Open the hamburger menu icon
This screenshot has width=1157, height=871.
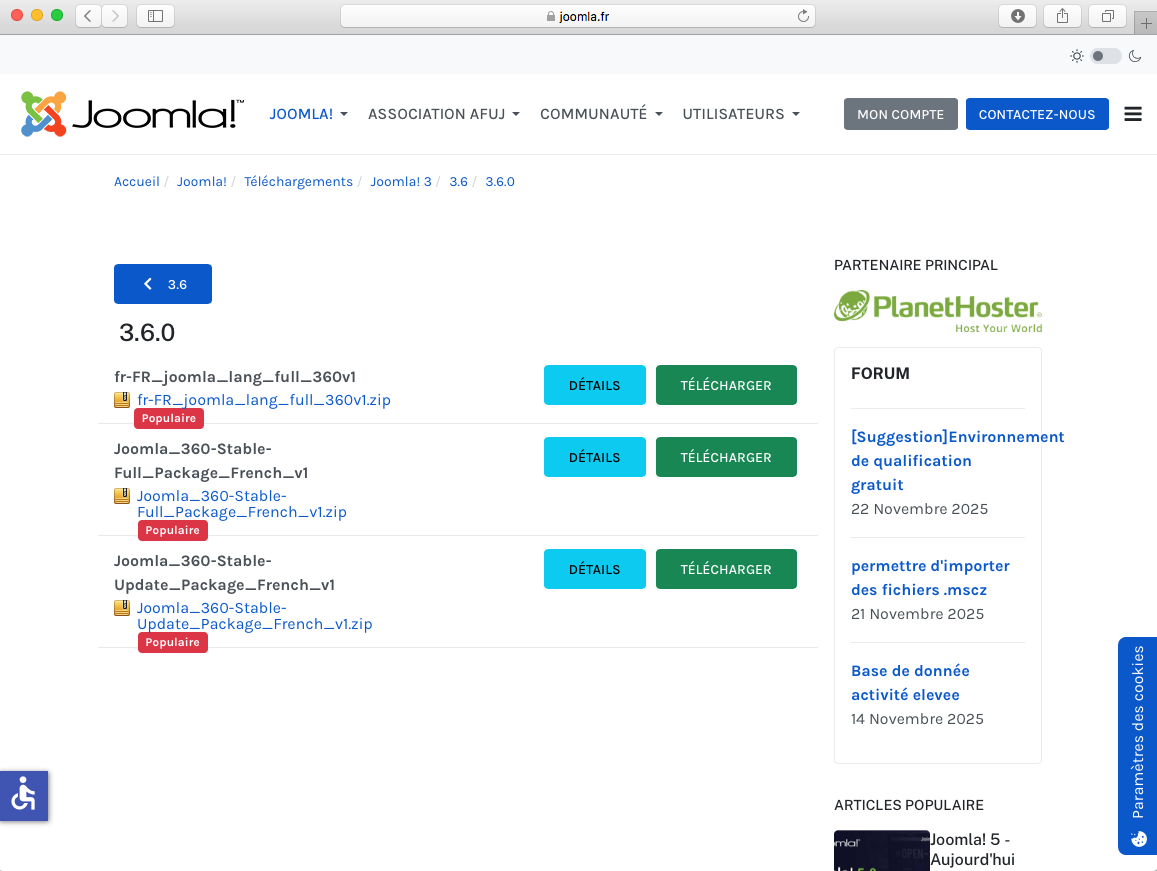1133,114
